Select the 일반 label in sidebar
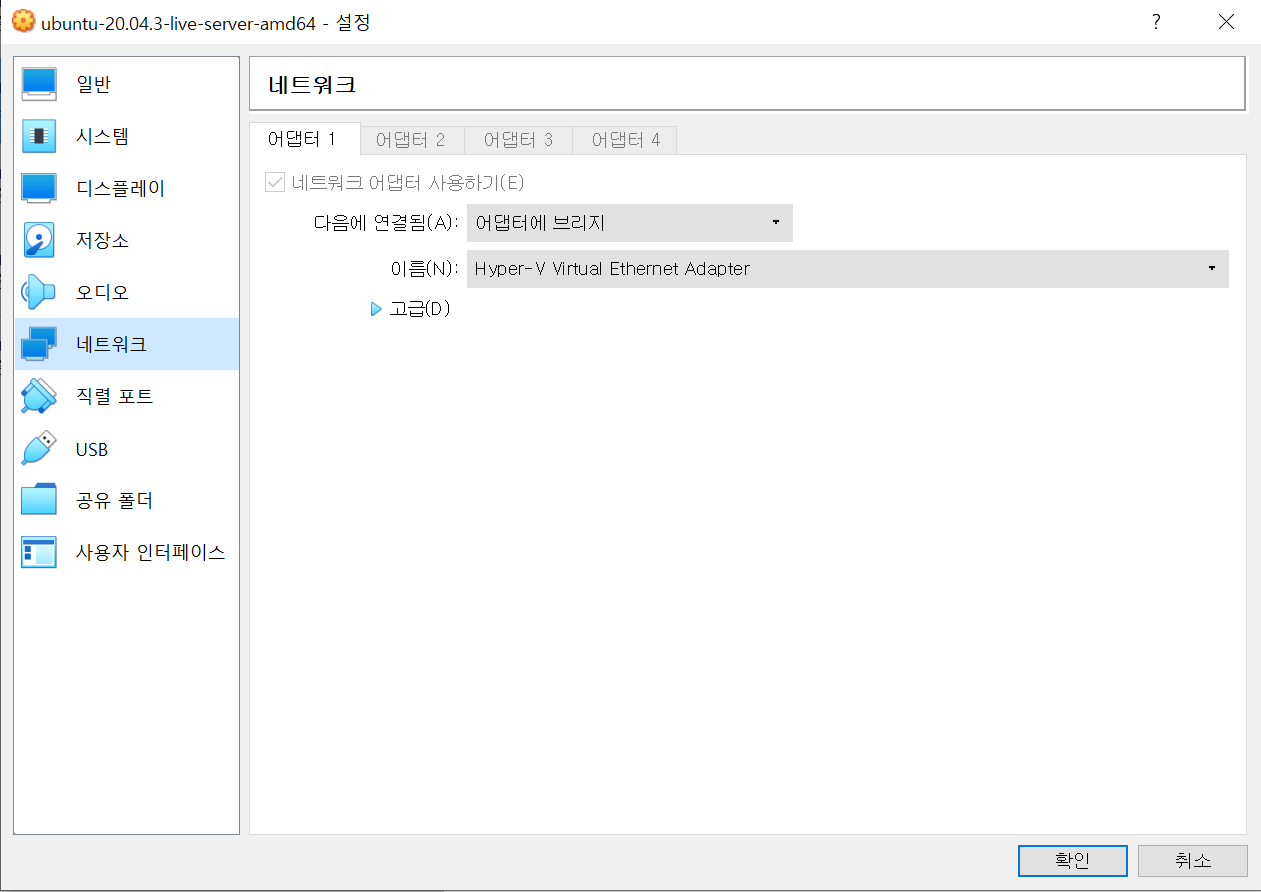The height and width of the screenshot is (892, 1261). (x=93, y=85)
